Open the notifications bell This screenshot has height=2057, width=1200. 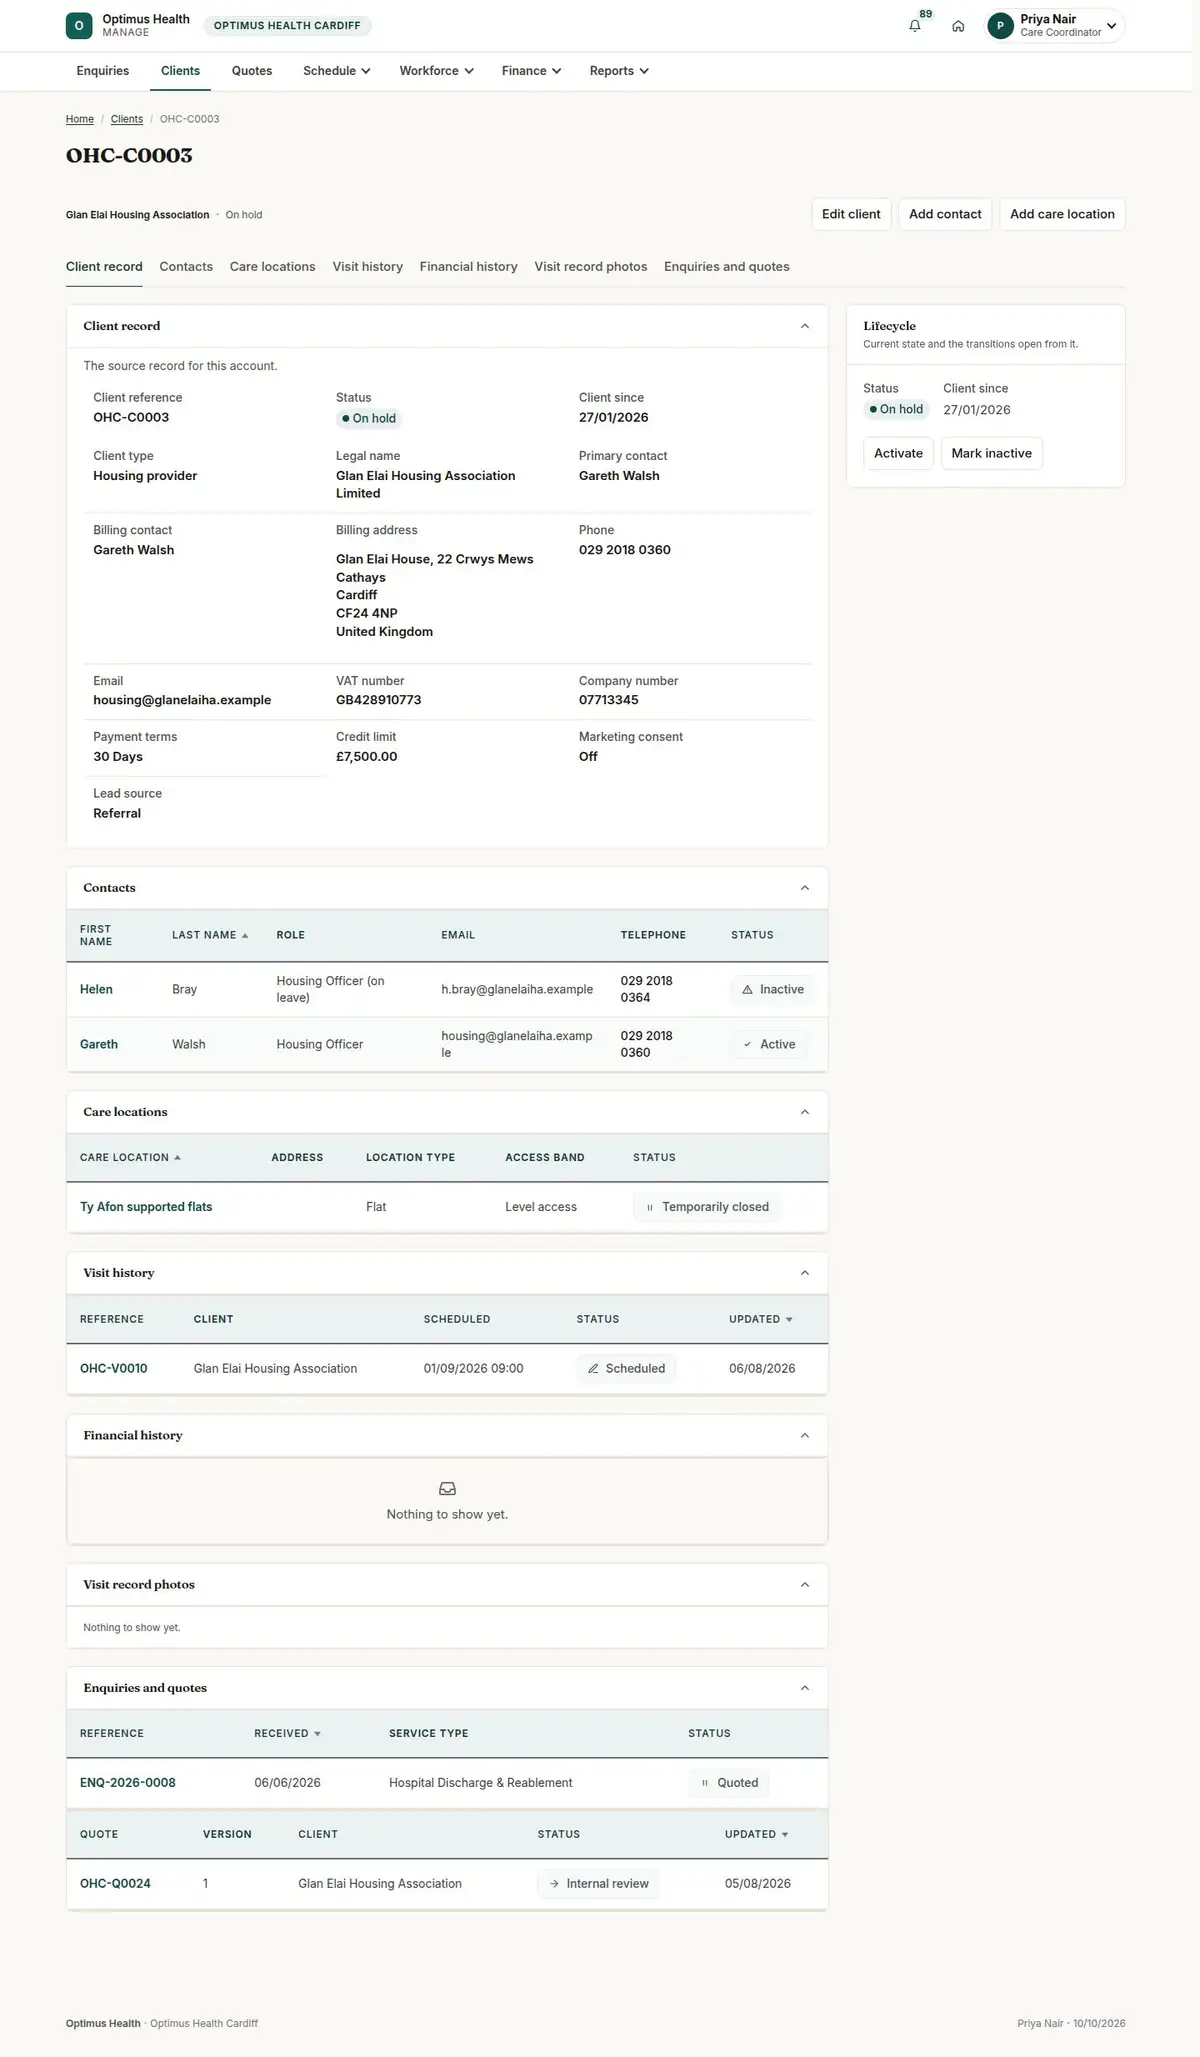(x=914, y=26)
